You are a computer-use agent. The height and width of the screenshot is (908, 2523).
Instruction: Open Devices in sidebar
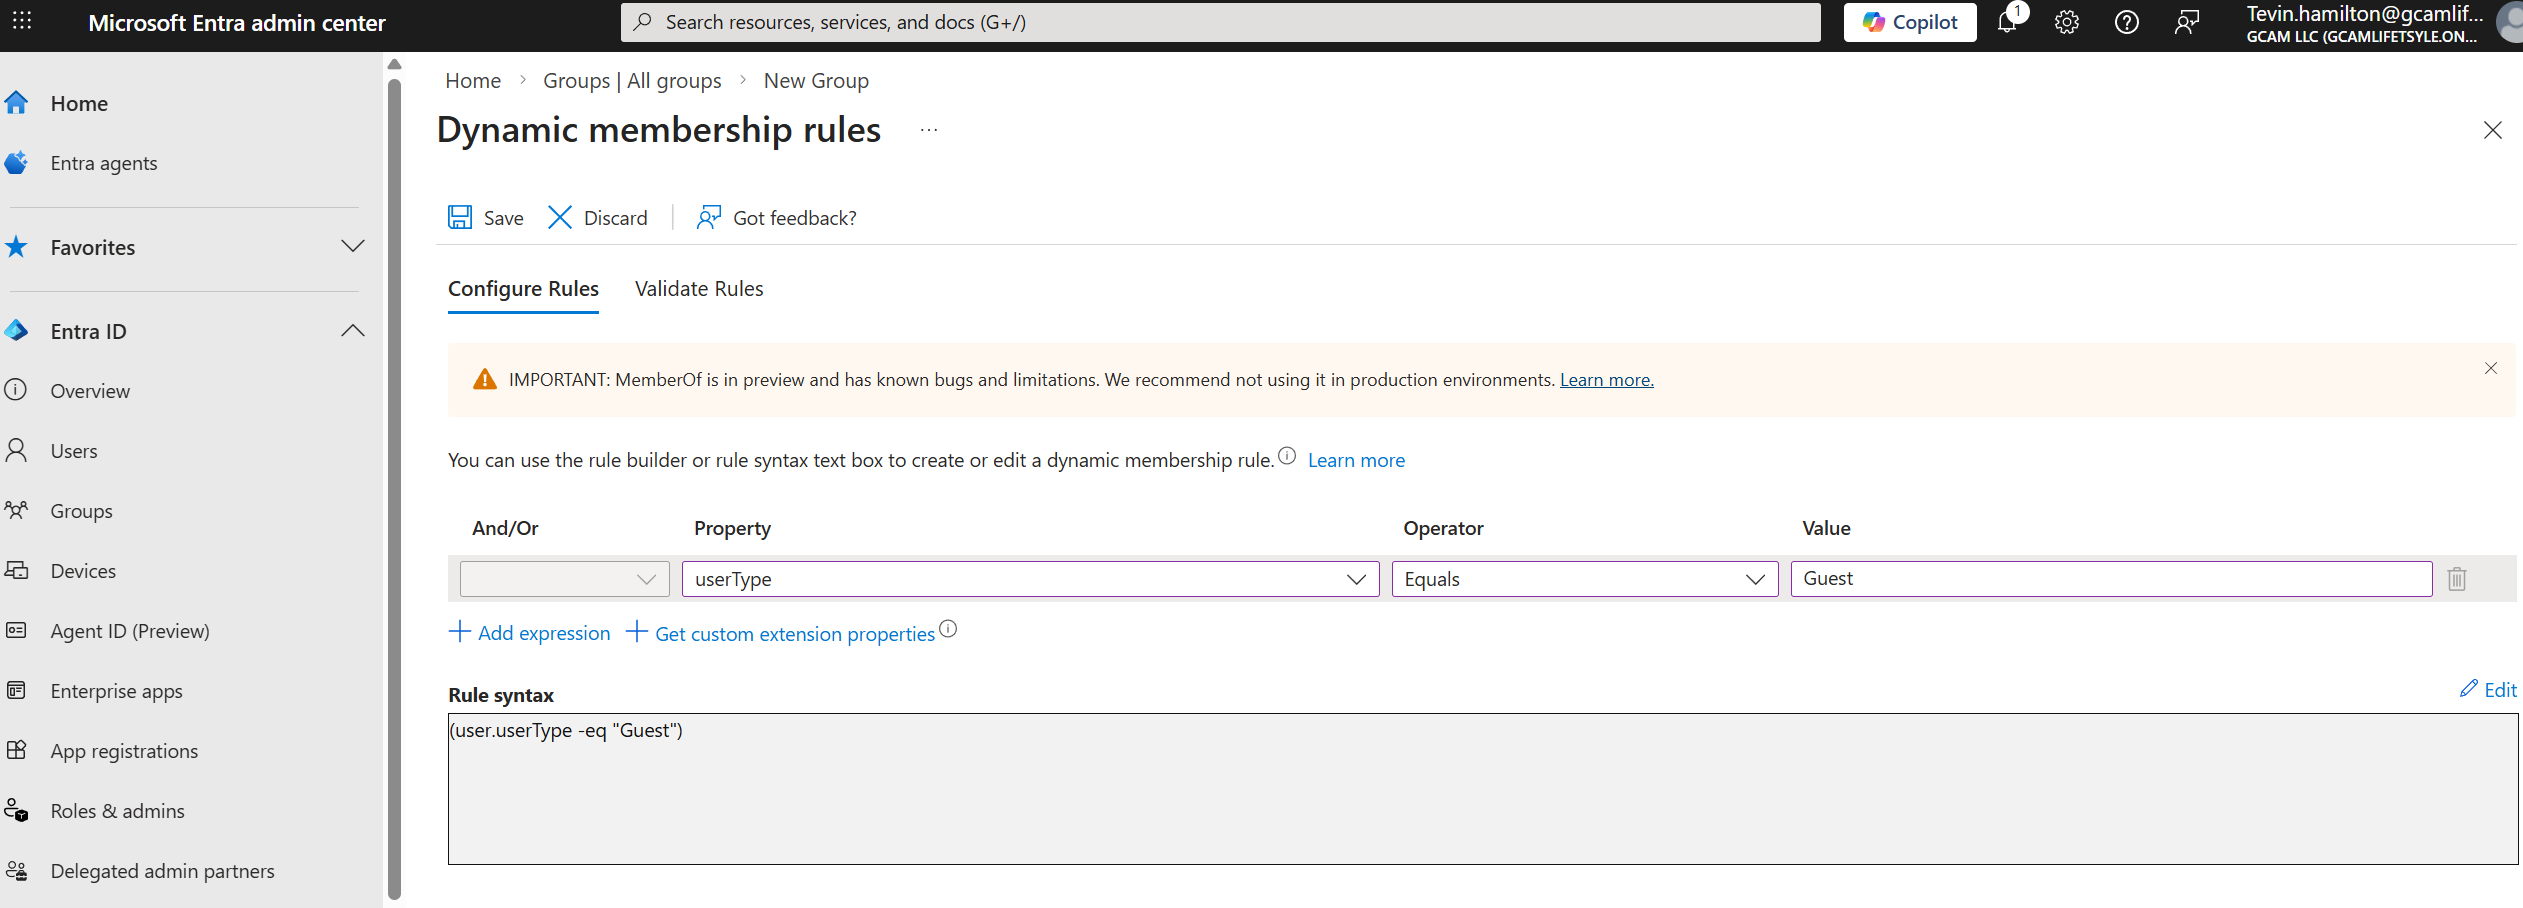[83, 571]
